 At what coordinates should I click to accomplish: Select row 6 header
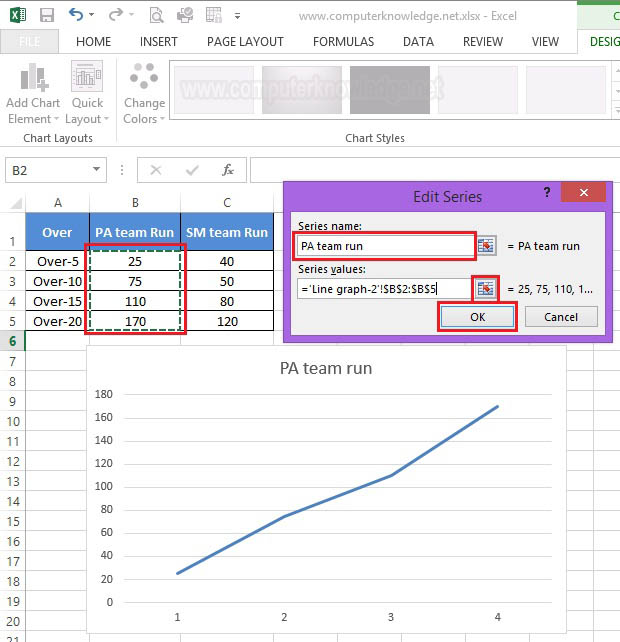pyautogui.click(x=13, y=341)
